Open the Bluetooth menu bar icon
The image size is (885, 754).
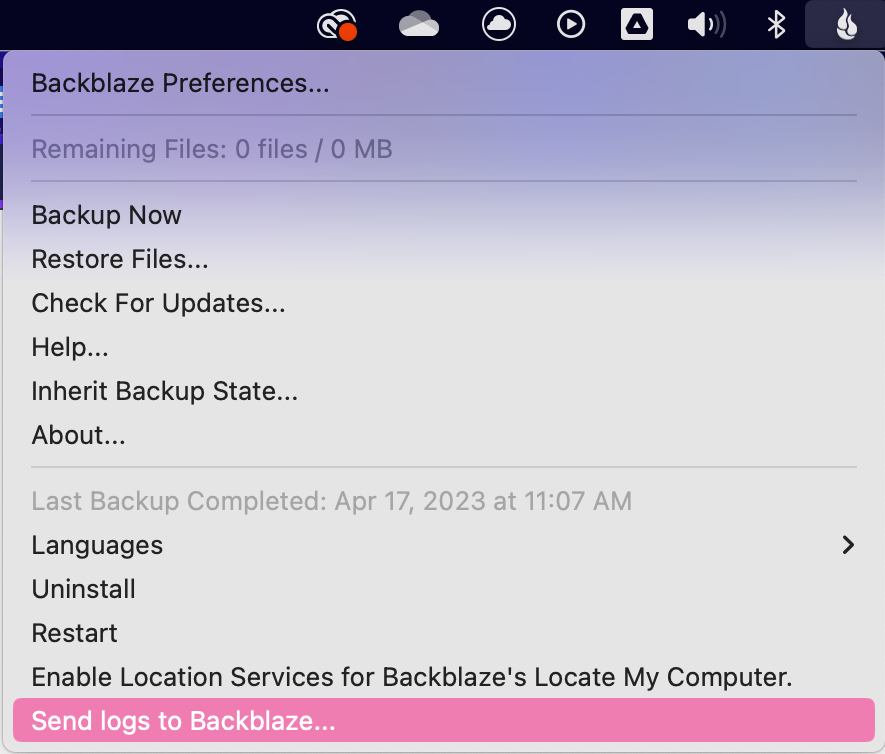[777, 25]
